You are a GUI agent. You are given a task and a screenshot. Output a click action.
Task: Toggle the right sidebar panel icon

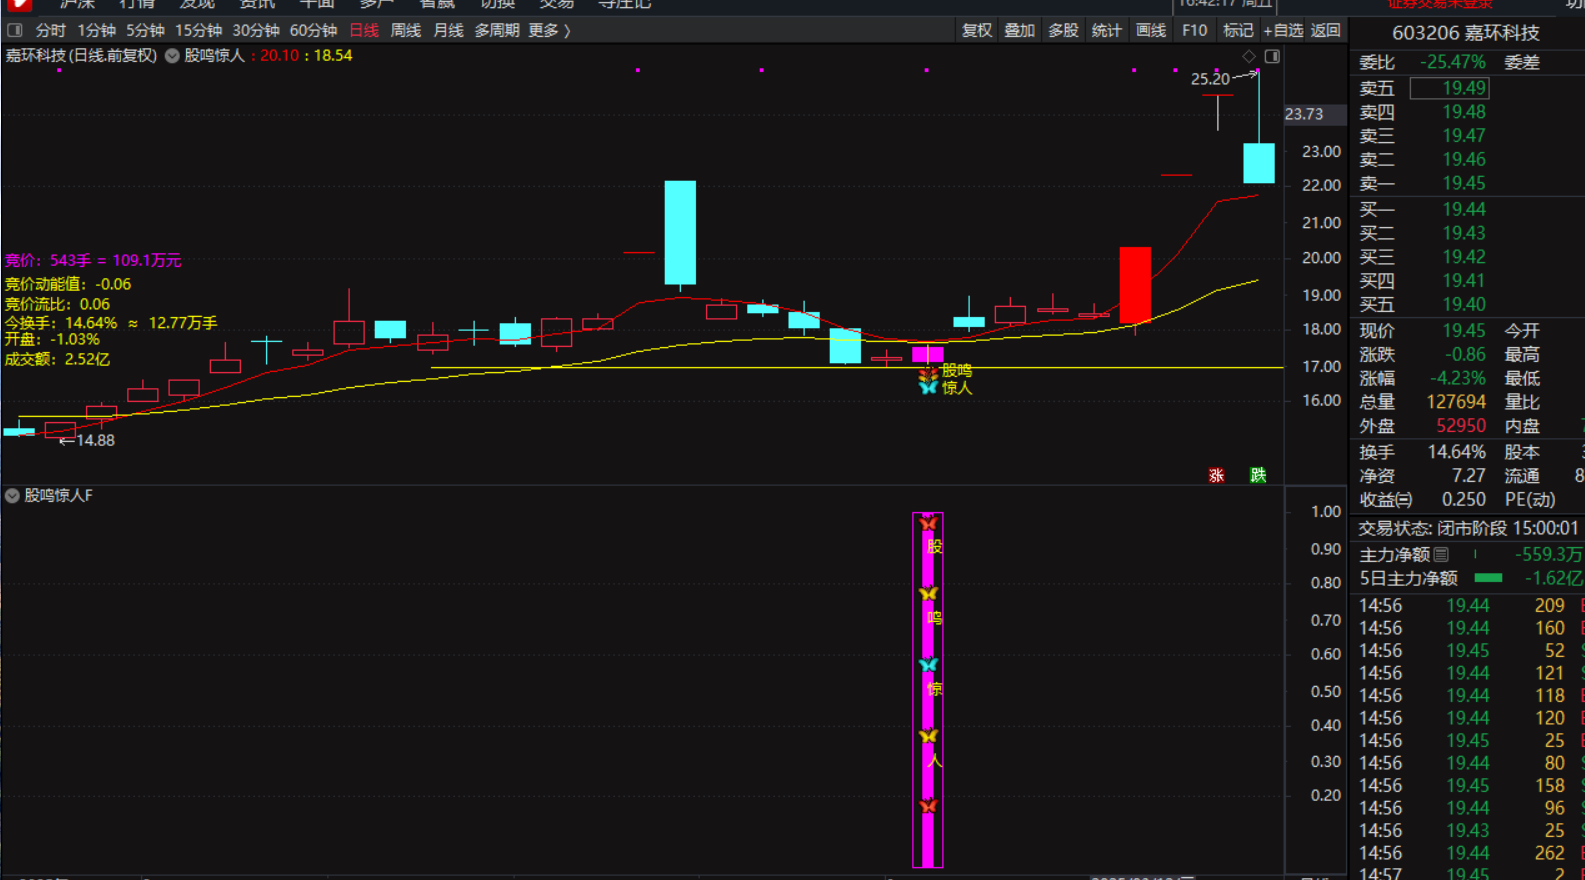click(x=1272, y=56)
